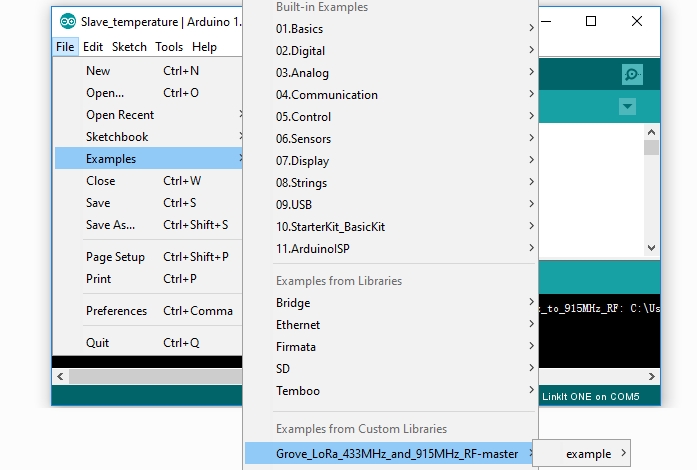Select 04.Communication examples entry
The image size is (697, 470).
[x=327, y=95]
